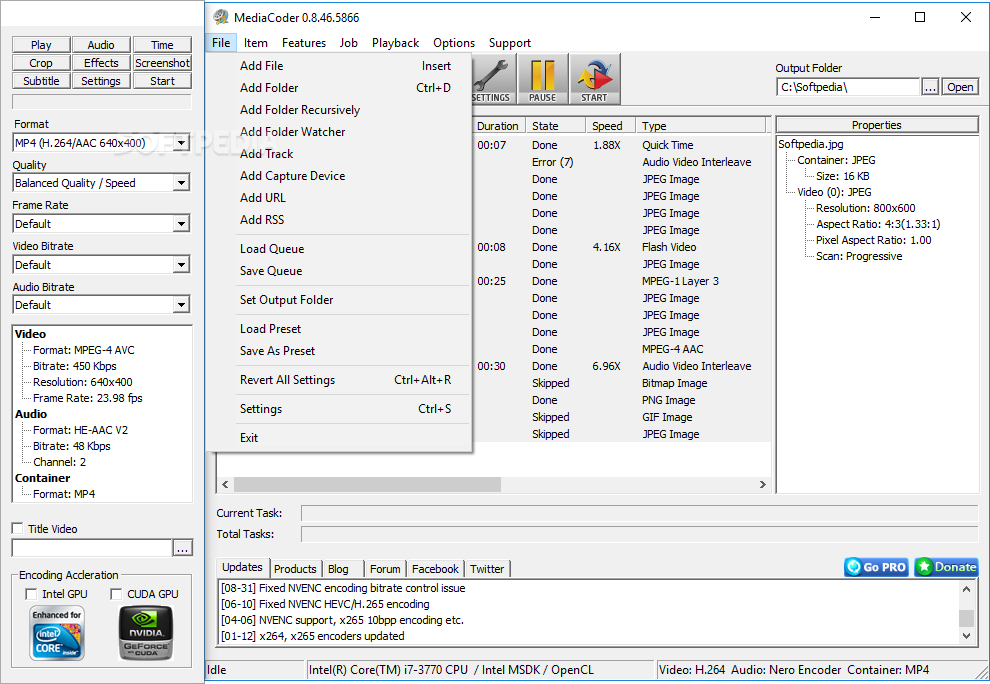Enable the Title Video checkbox
Viewport: 990px width, 684px height.
click(x=18, y=529)
